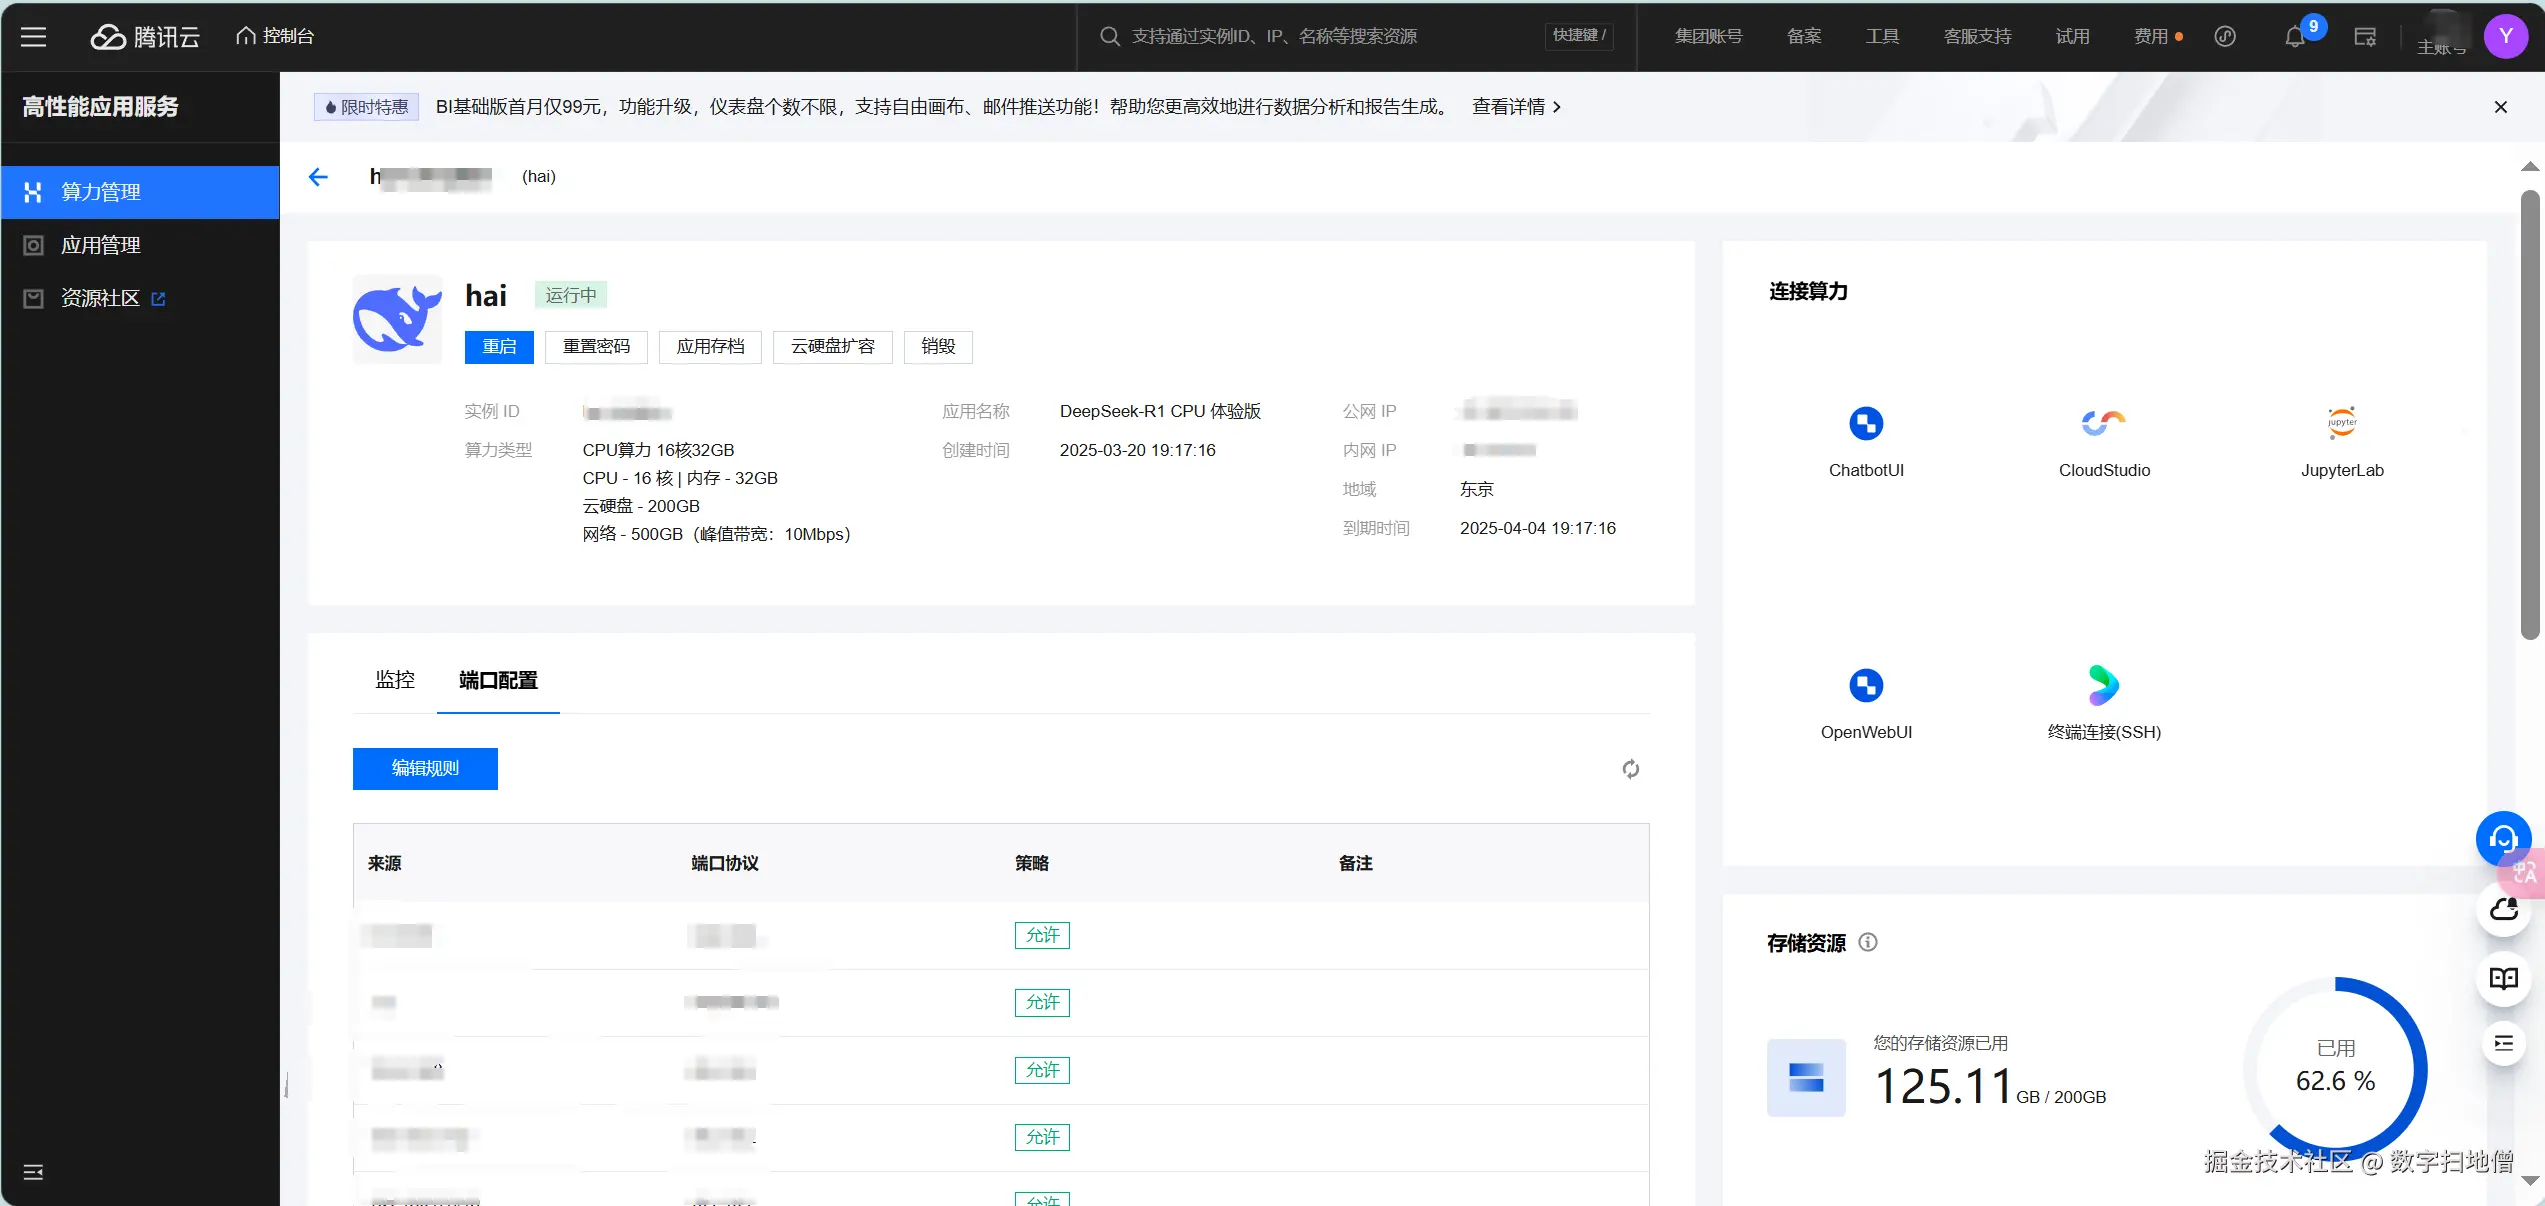The width and height of the screenshot is (2545, 1206).
Task: Open the notifications bell
Action: click(2294, 37)
